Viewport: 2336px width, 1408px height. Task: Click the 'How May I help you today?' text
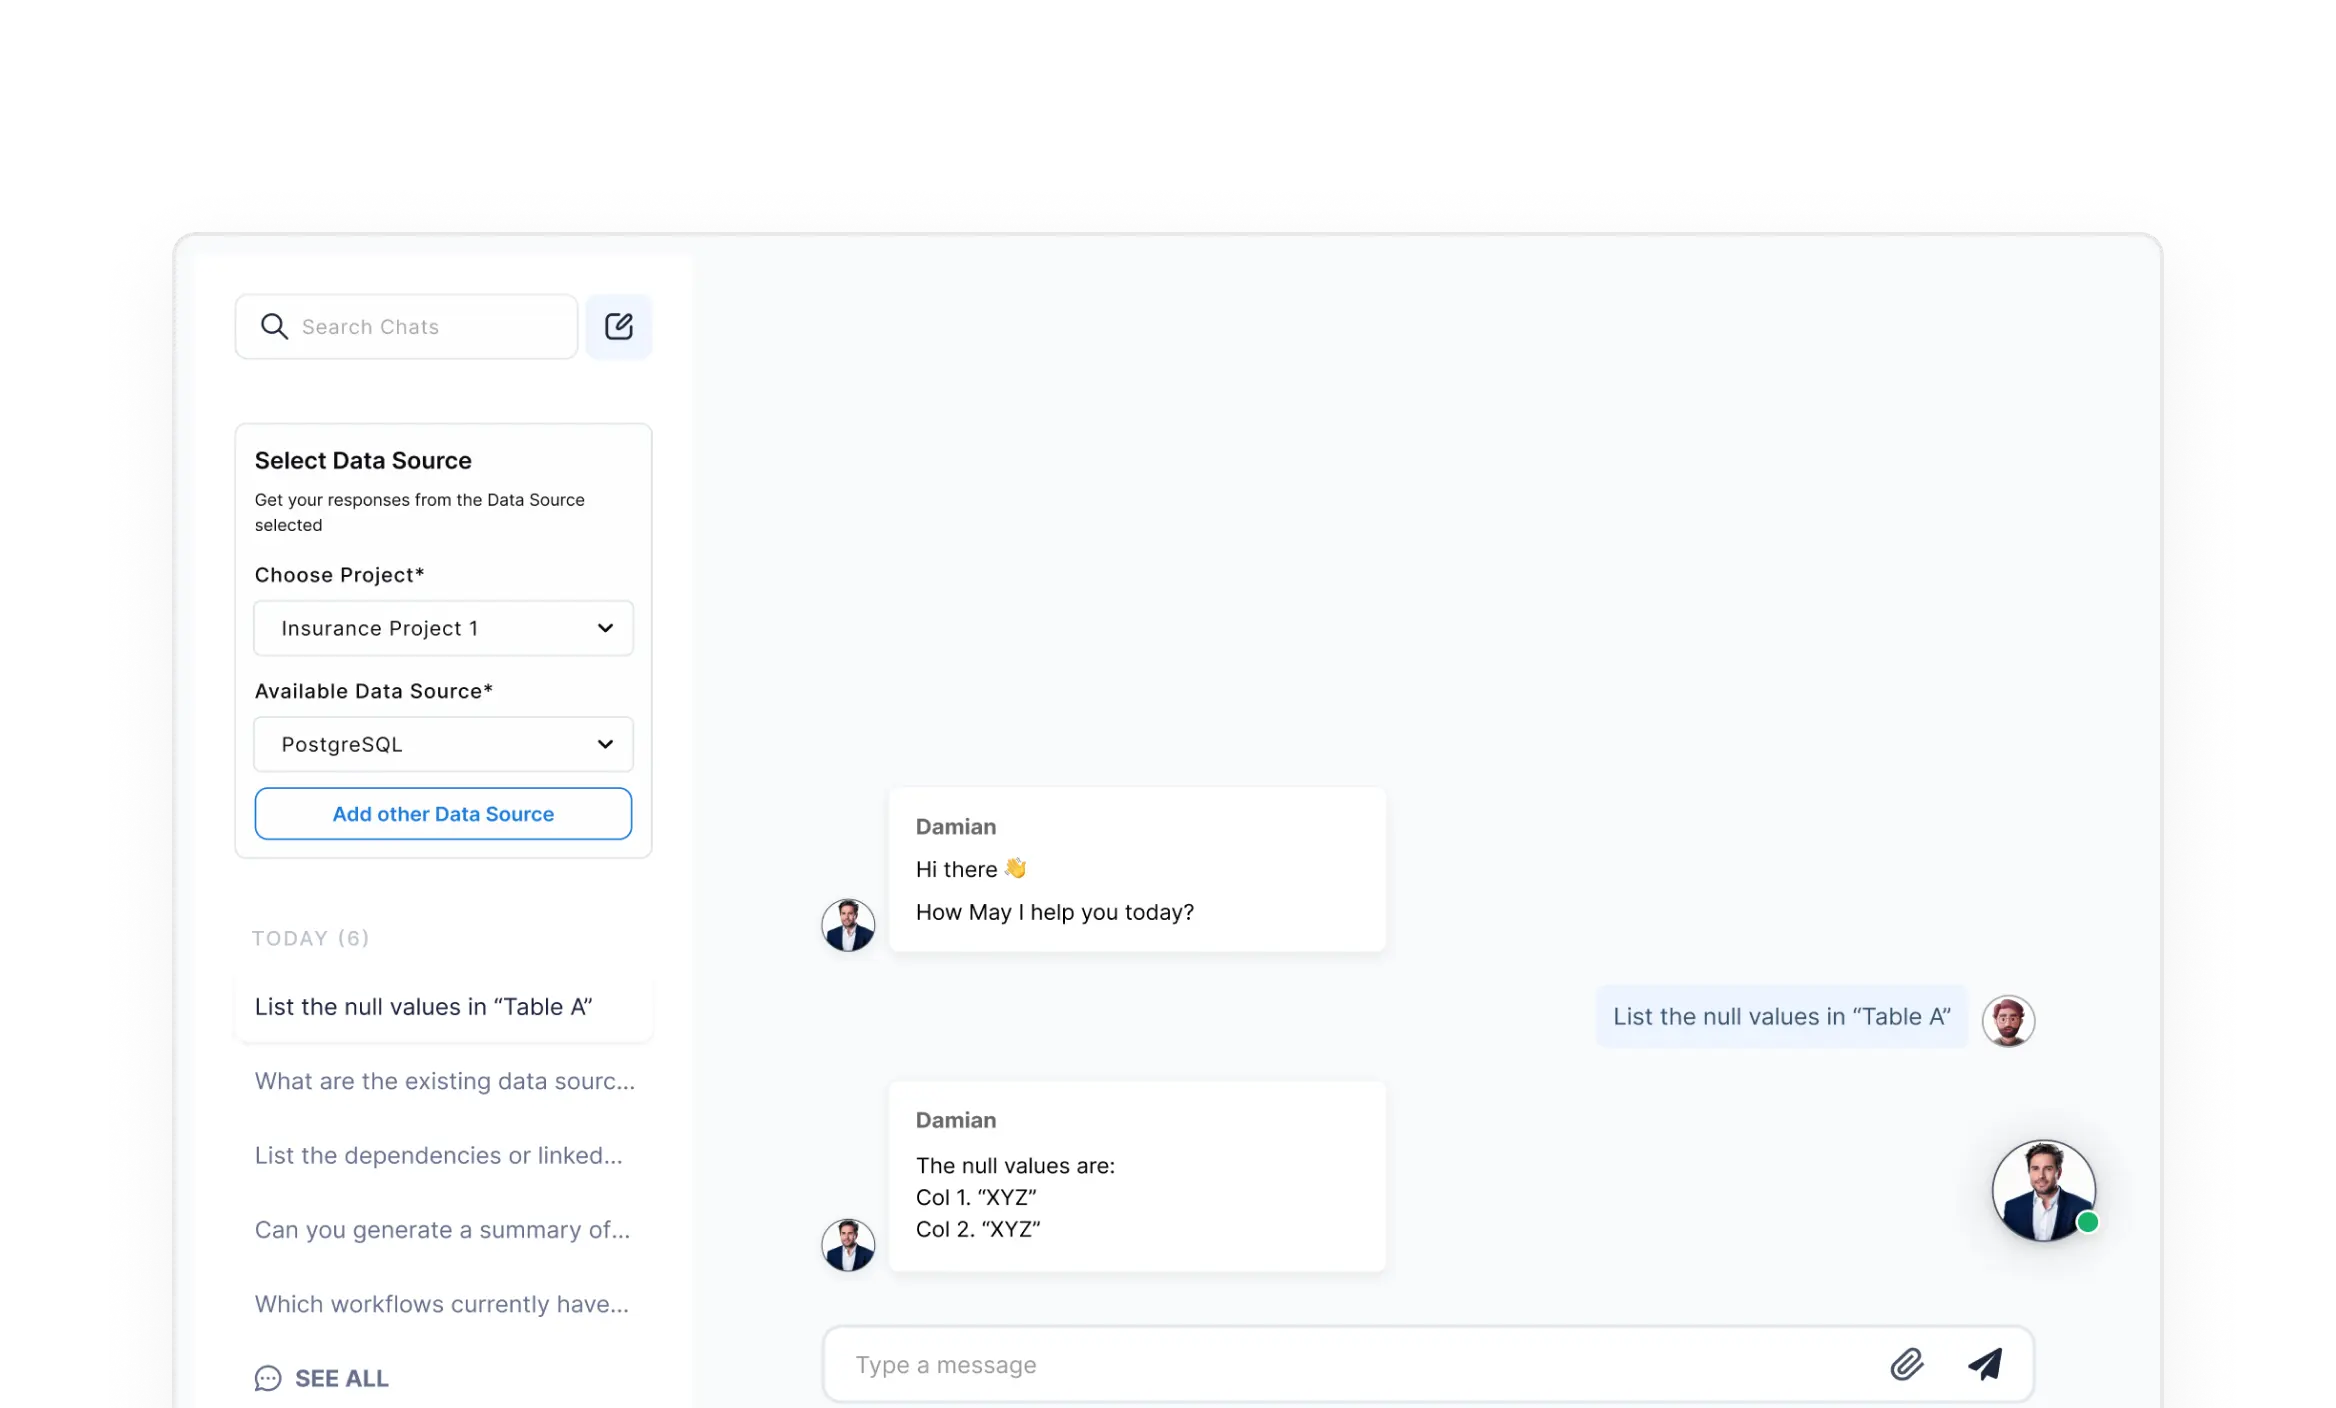[x=1054, y=912]
